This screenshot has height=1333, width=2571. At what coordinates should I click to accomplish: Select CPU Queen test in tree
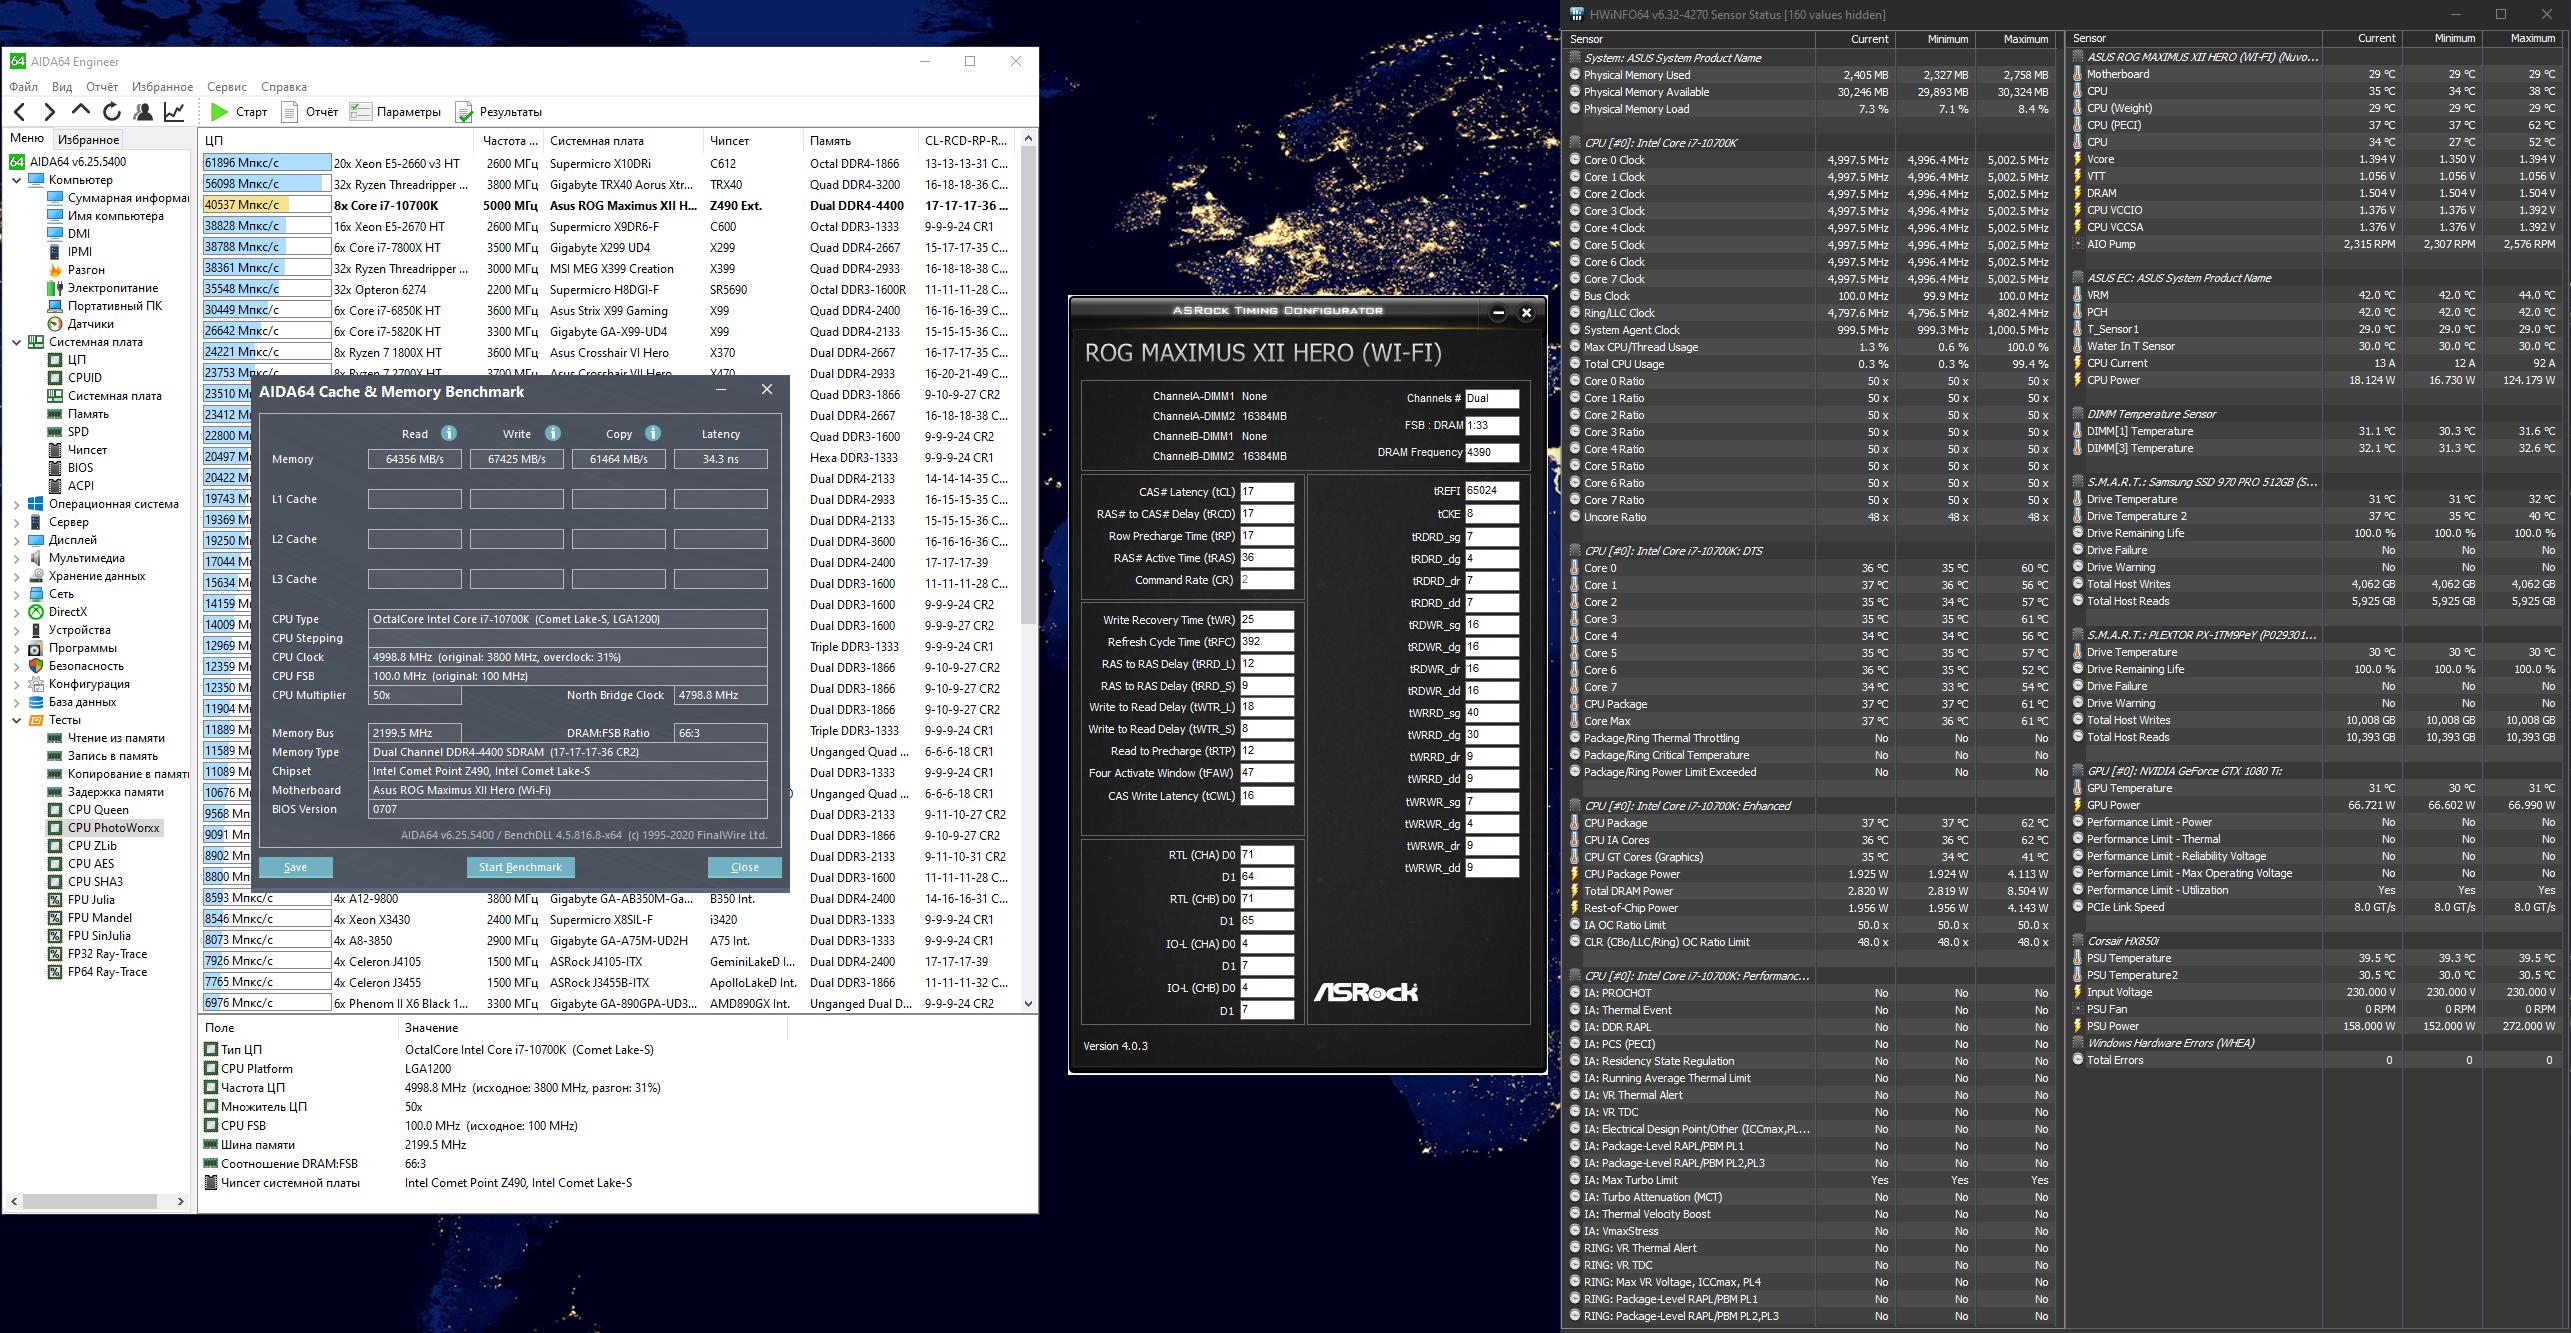point(97,810)
